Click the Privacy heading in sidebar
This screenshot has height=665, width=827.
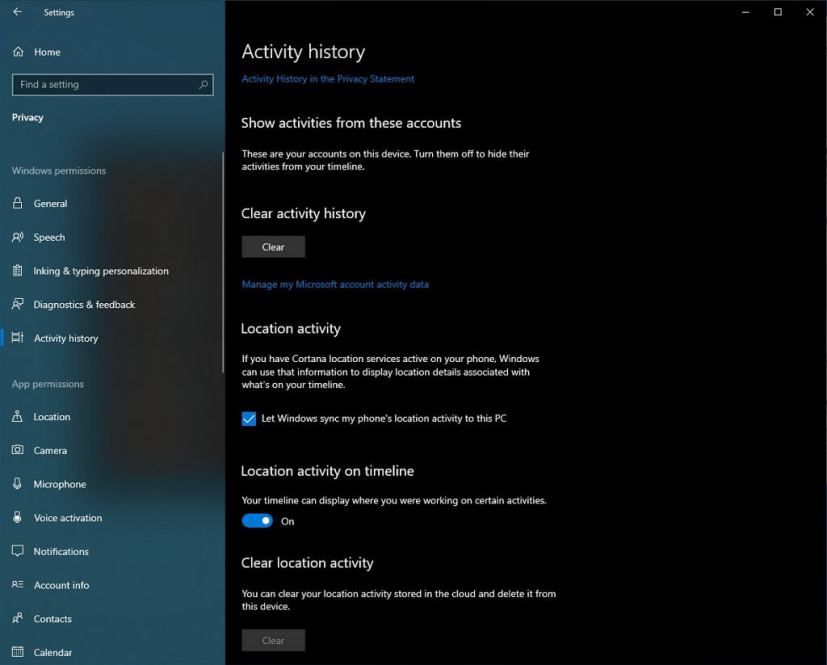coord(28,118)
